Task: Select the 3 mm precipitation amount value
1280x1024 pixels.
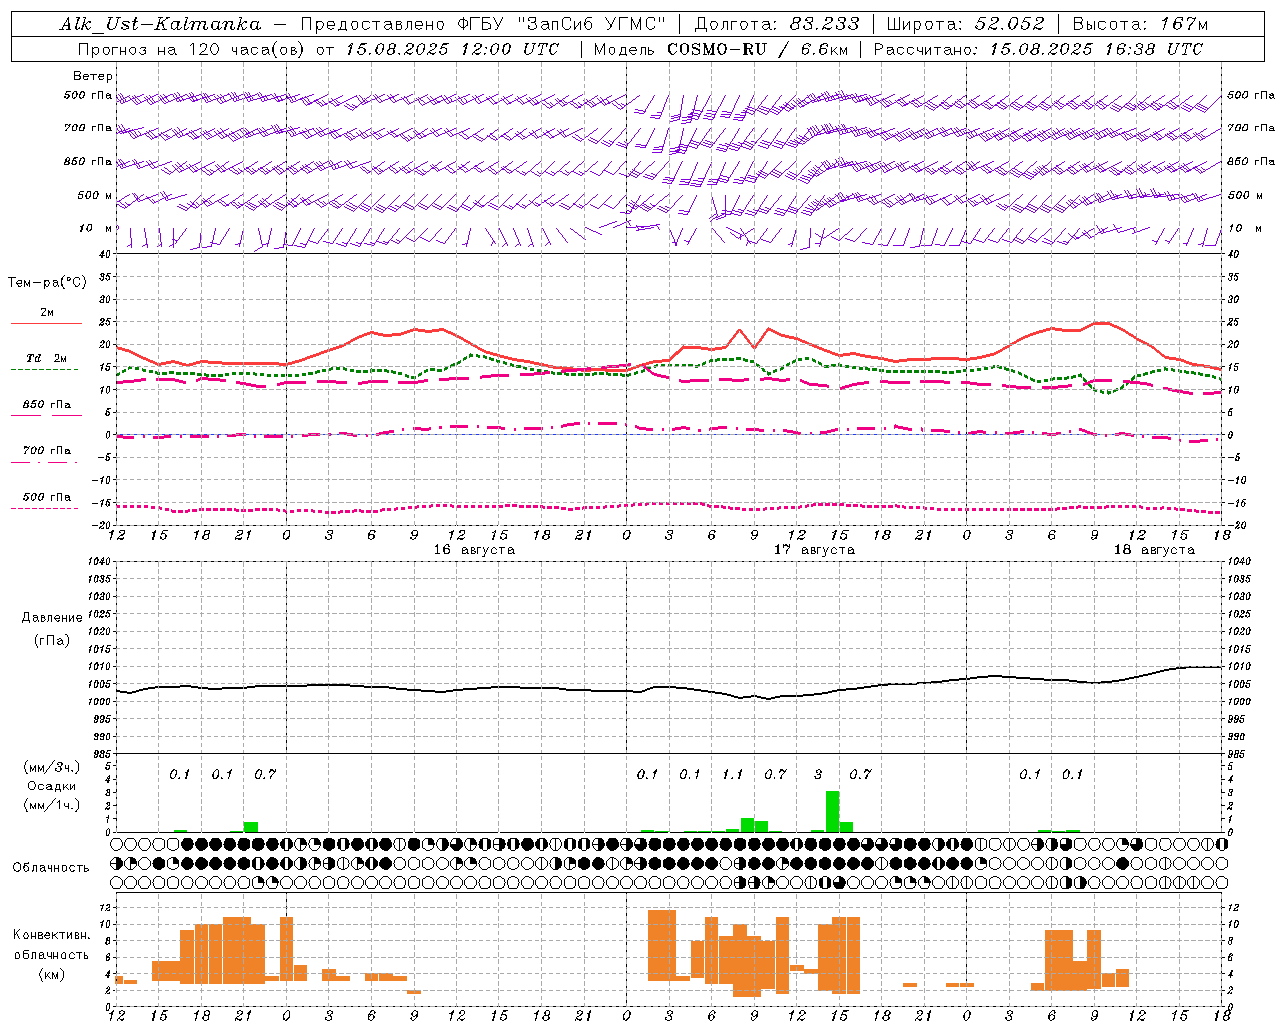Action: coord(818,775)
